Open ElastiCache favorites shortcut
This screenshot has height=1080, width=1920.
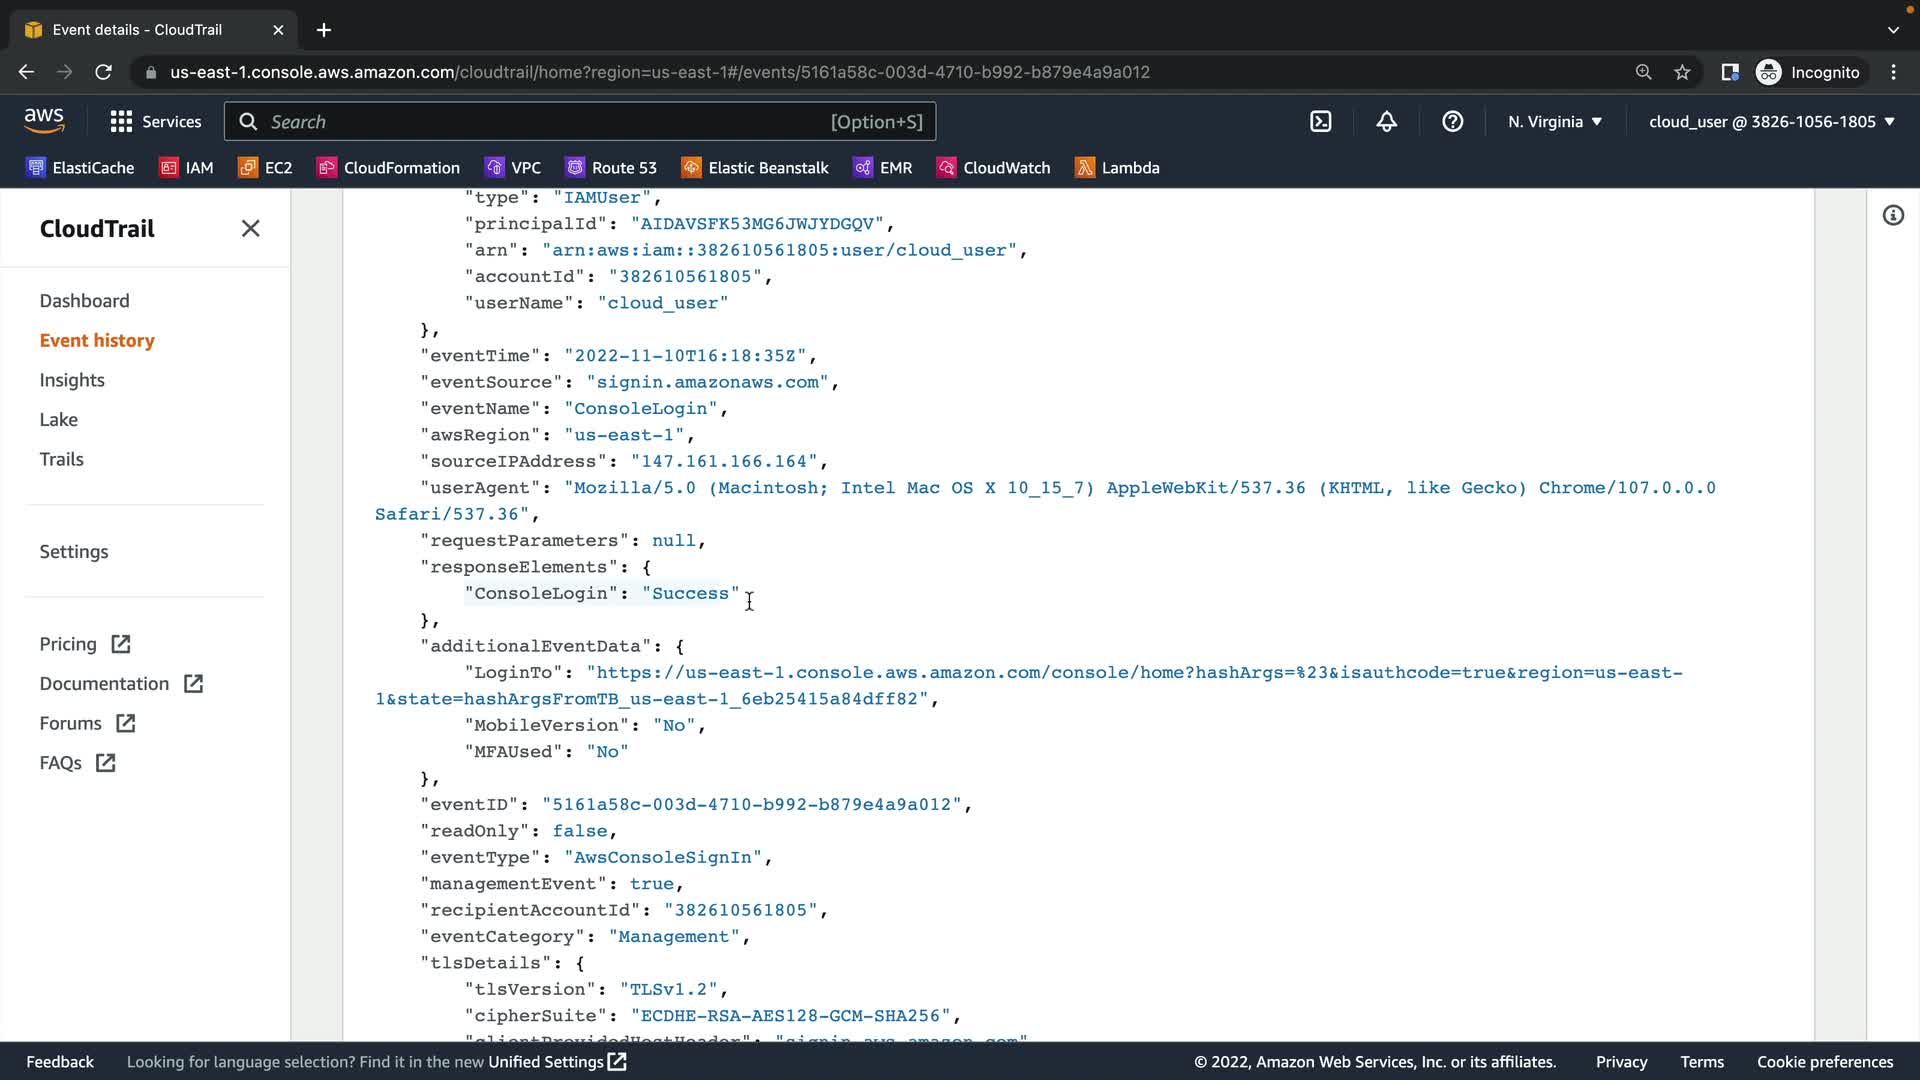tap(80, 168)
